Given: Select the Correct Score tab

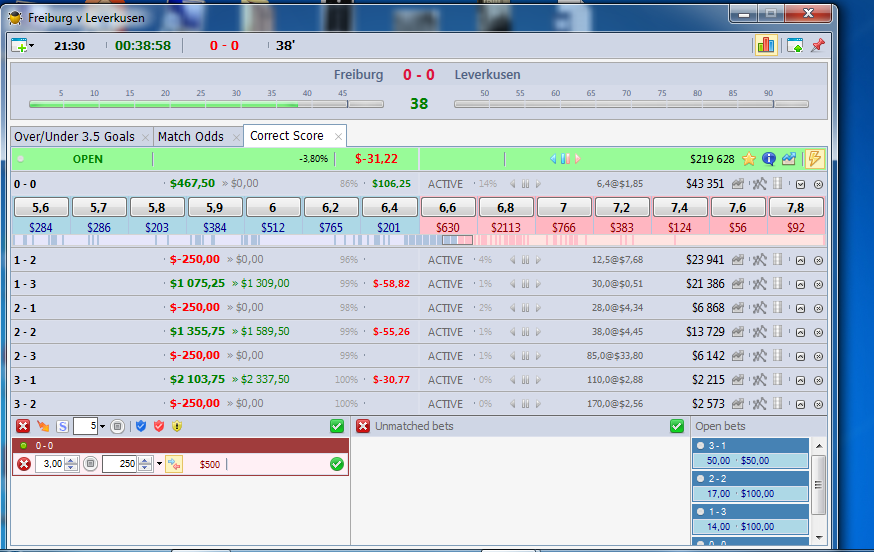Looking at the screenshot, I should (287, 135).
